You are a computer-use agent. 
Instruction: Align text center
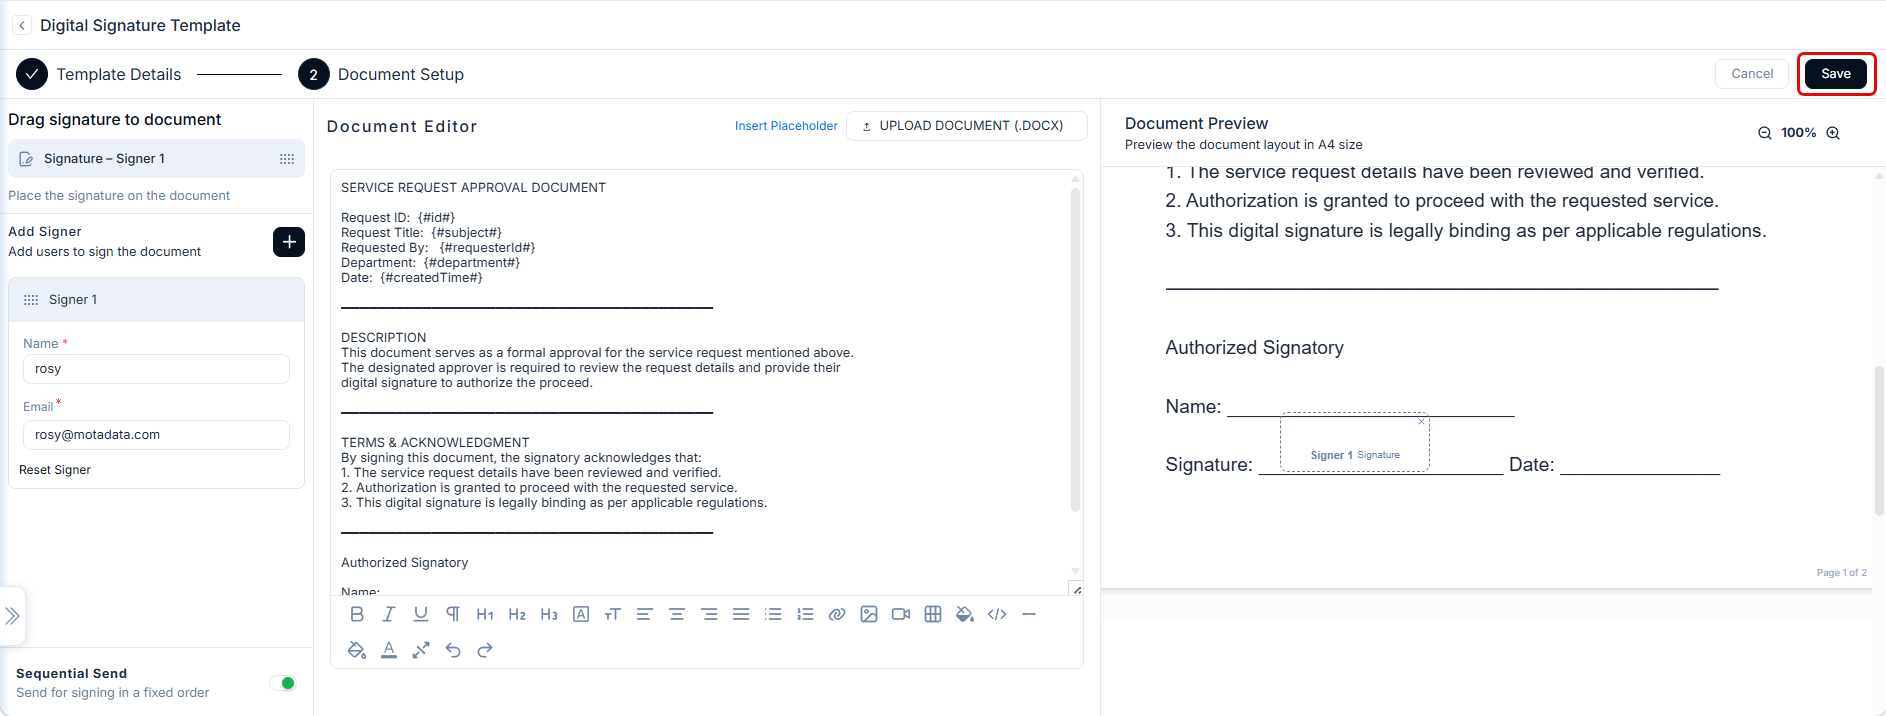[x=677, y=614]
